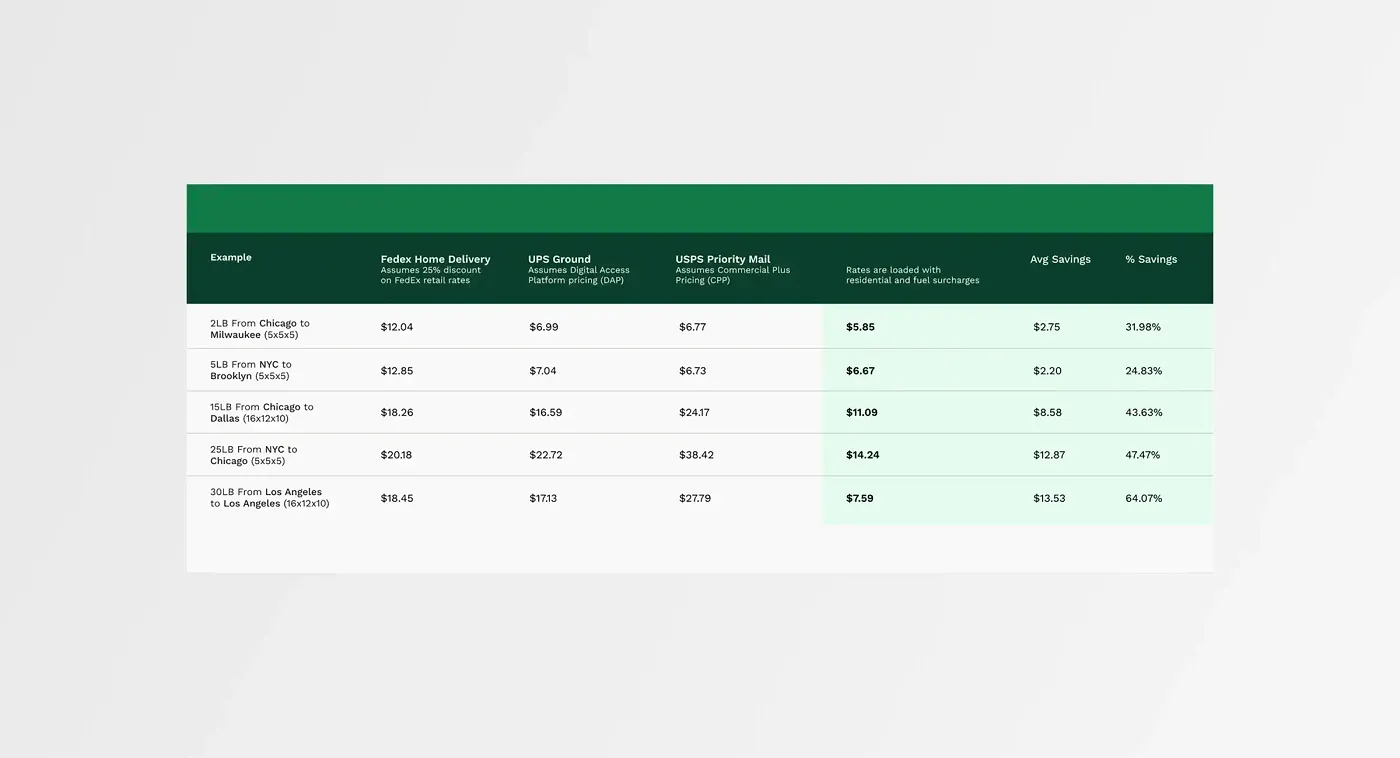The width and height of the screenshot is (1400, 758).
Task: Select the UPS Ground price "$17.13"
Action: click(543, 498)
